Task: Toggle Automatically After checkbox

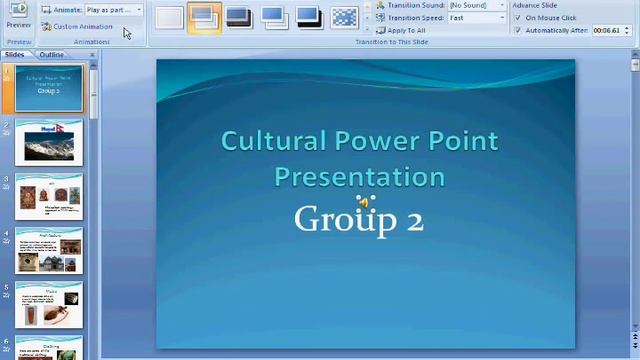Action: [518, 31]
